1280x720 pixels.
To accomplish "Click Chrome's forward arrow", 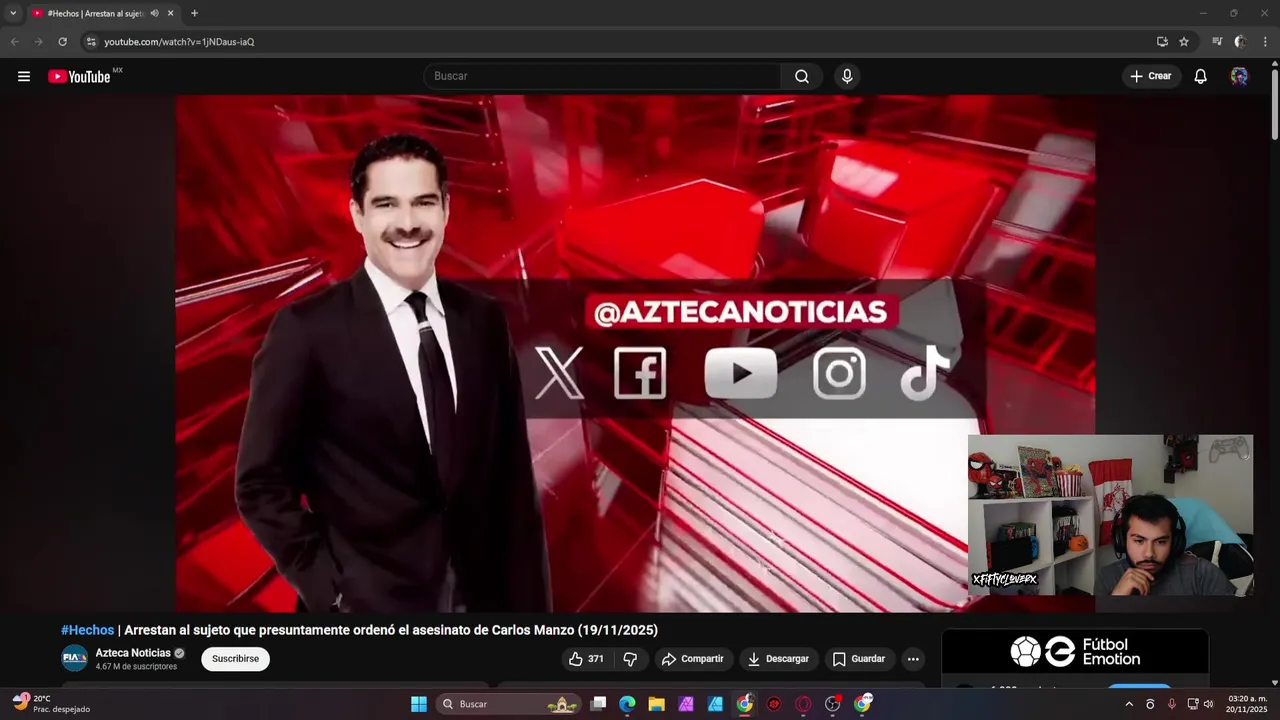I will coord(38,42).
